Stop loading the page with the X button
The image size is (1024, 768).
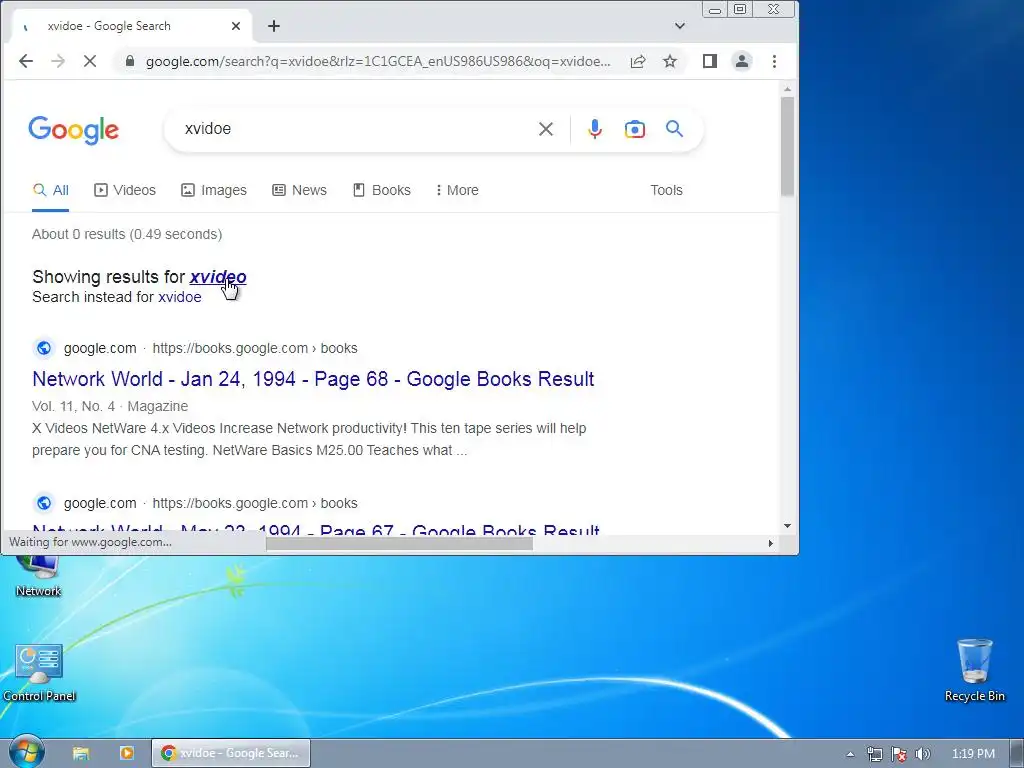pyautogui.click(x=90, y=61)
